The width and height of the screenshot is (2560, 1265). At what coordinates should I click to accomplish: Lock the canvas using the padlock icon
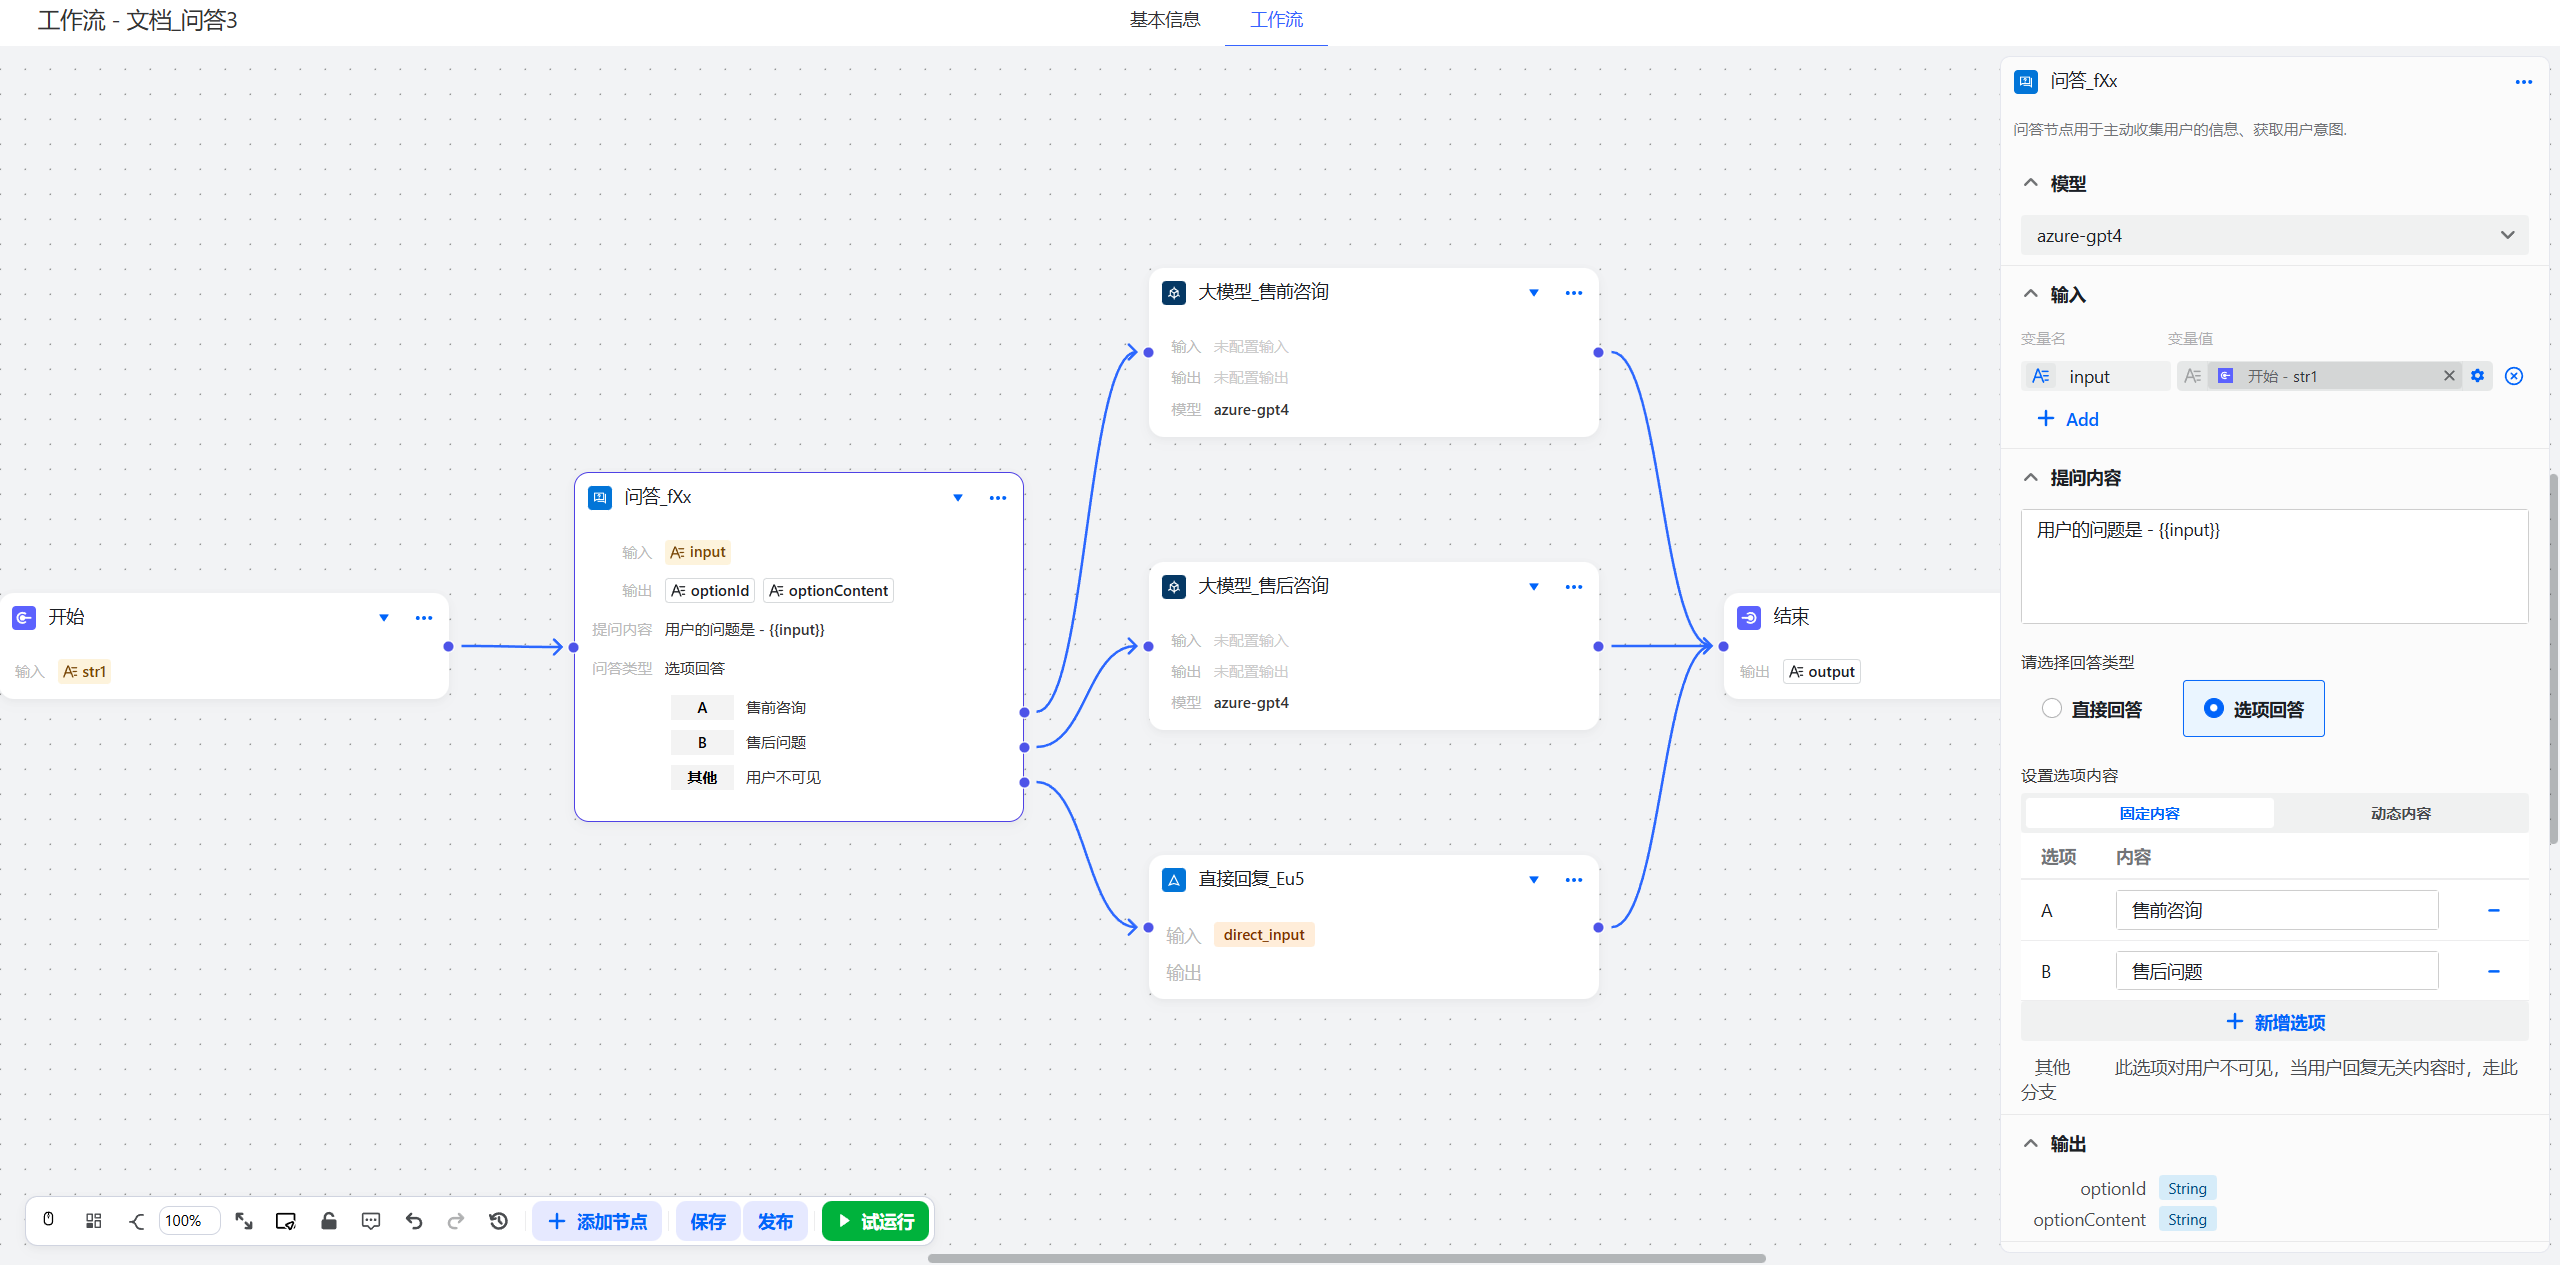pos(328,1220)
